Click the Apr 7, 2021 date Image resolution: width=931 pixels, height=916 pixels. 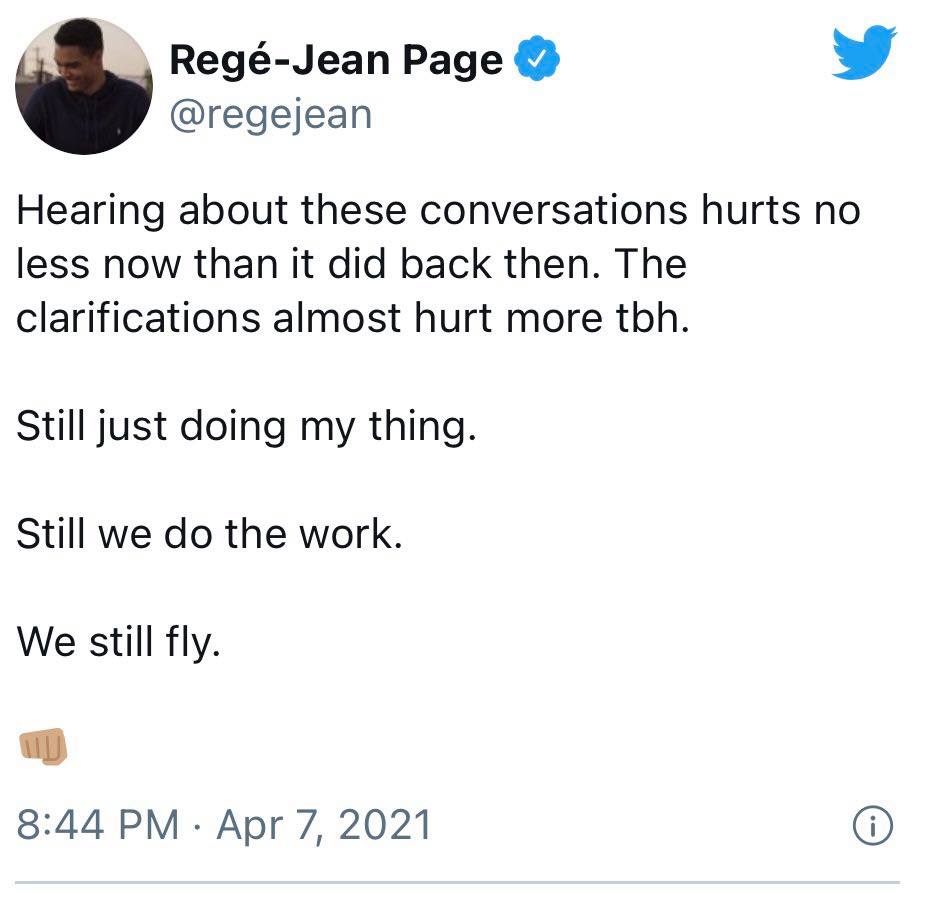coord(324,826)
